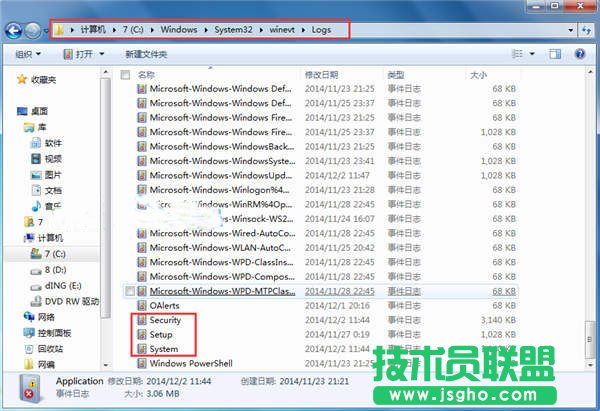Open the view options dropdown arrow
The image size is (600, 411).
click(532, 54)
